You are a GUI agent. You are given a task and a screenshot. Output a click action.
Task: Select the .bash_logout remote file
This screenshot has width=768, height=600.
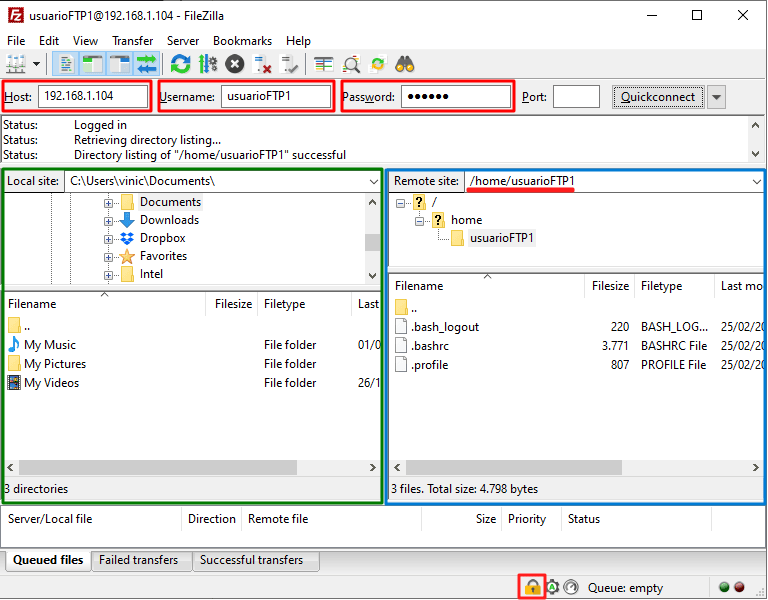coord(445,327)
